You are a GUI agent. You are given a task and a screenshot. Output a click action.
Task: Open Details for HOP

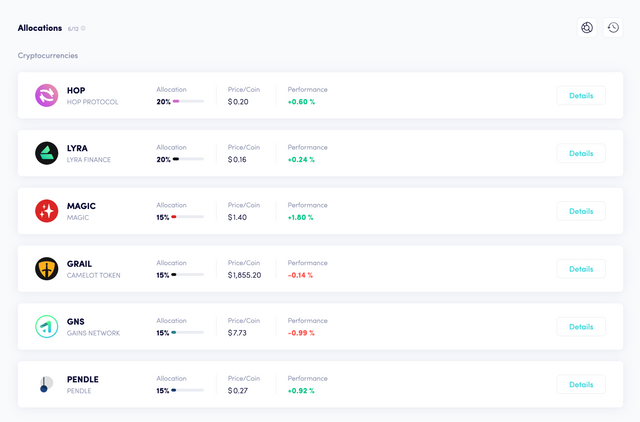tap(581, 96)
